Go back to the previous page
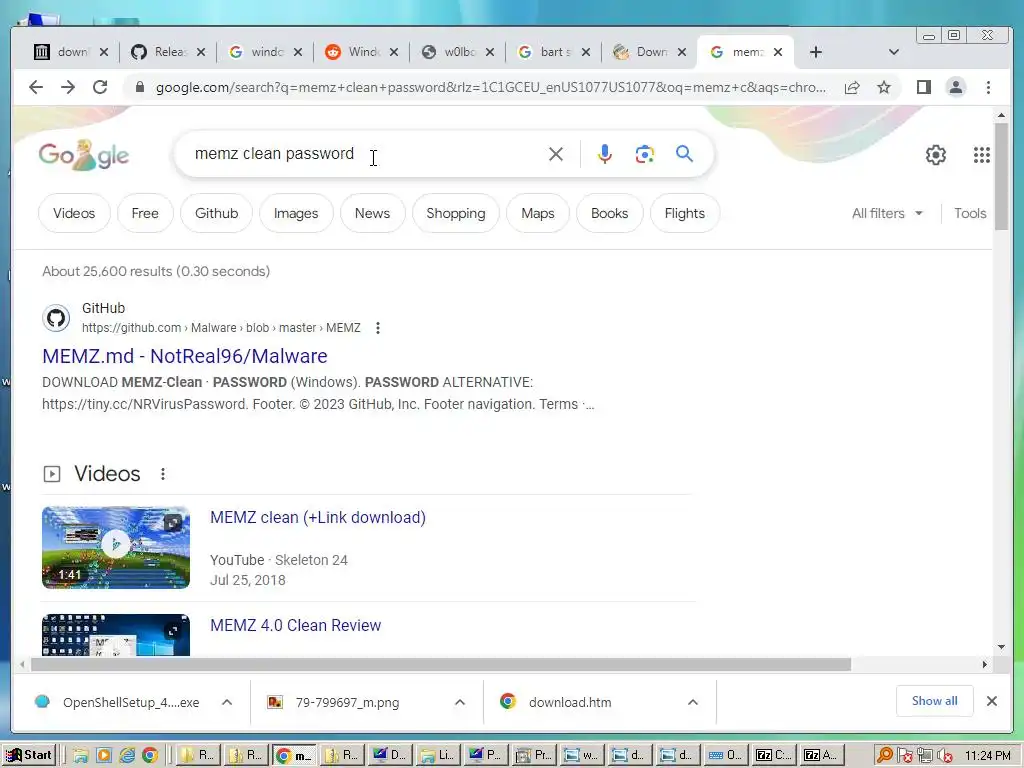The image size is (1024, 768). click(x=36, y=87)
